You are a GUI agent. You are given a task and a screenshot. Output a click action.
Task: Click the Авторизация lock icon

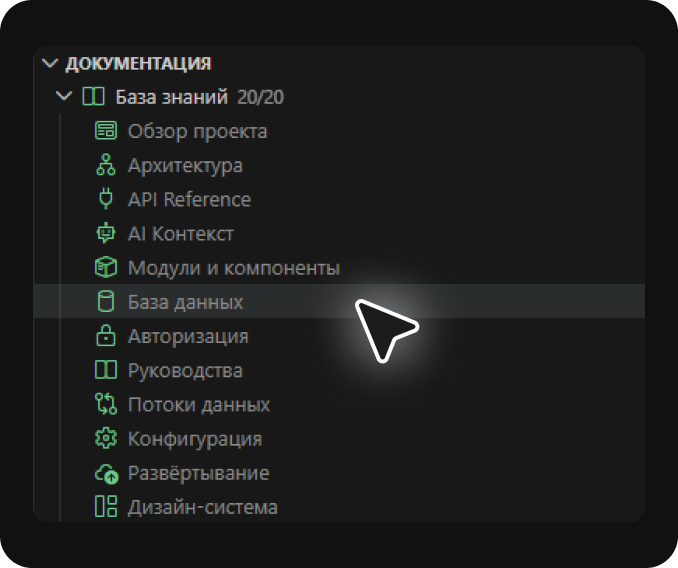pos(105,336)
